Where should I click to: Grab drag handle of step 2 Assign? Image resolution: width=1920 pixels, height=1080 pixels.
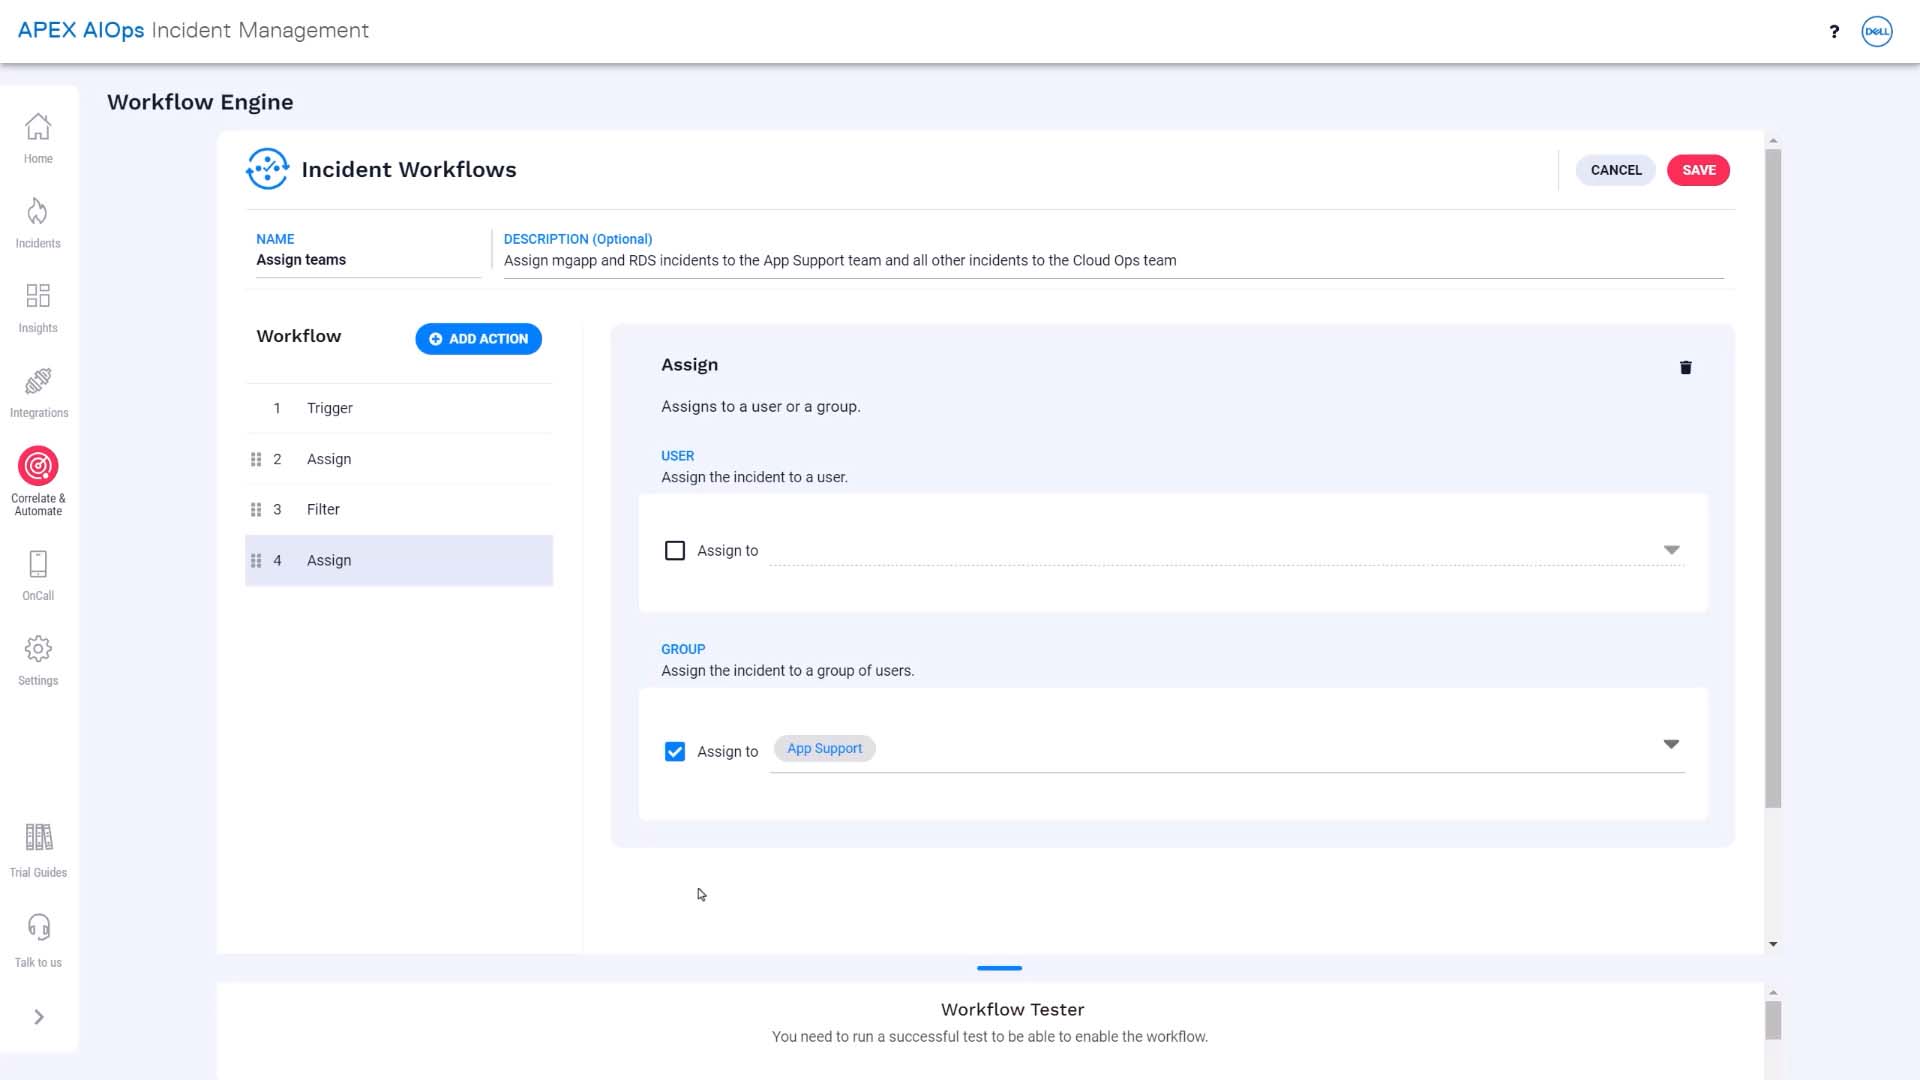click(256, 459)
